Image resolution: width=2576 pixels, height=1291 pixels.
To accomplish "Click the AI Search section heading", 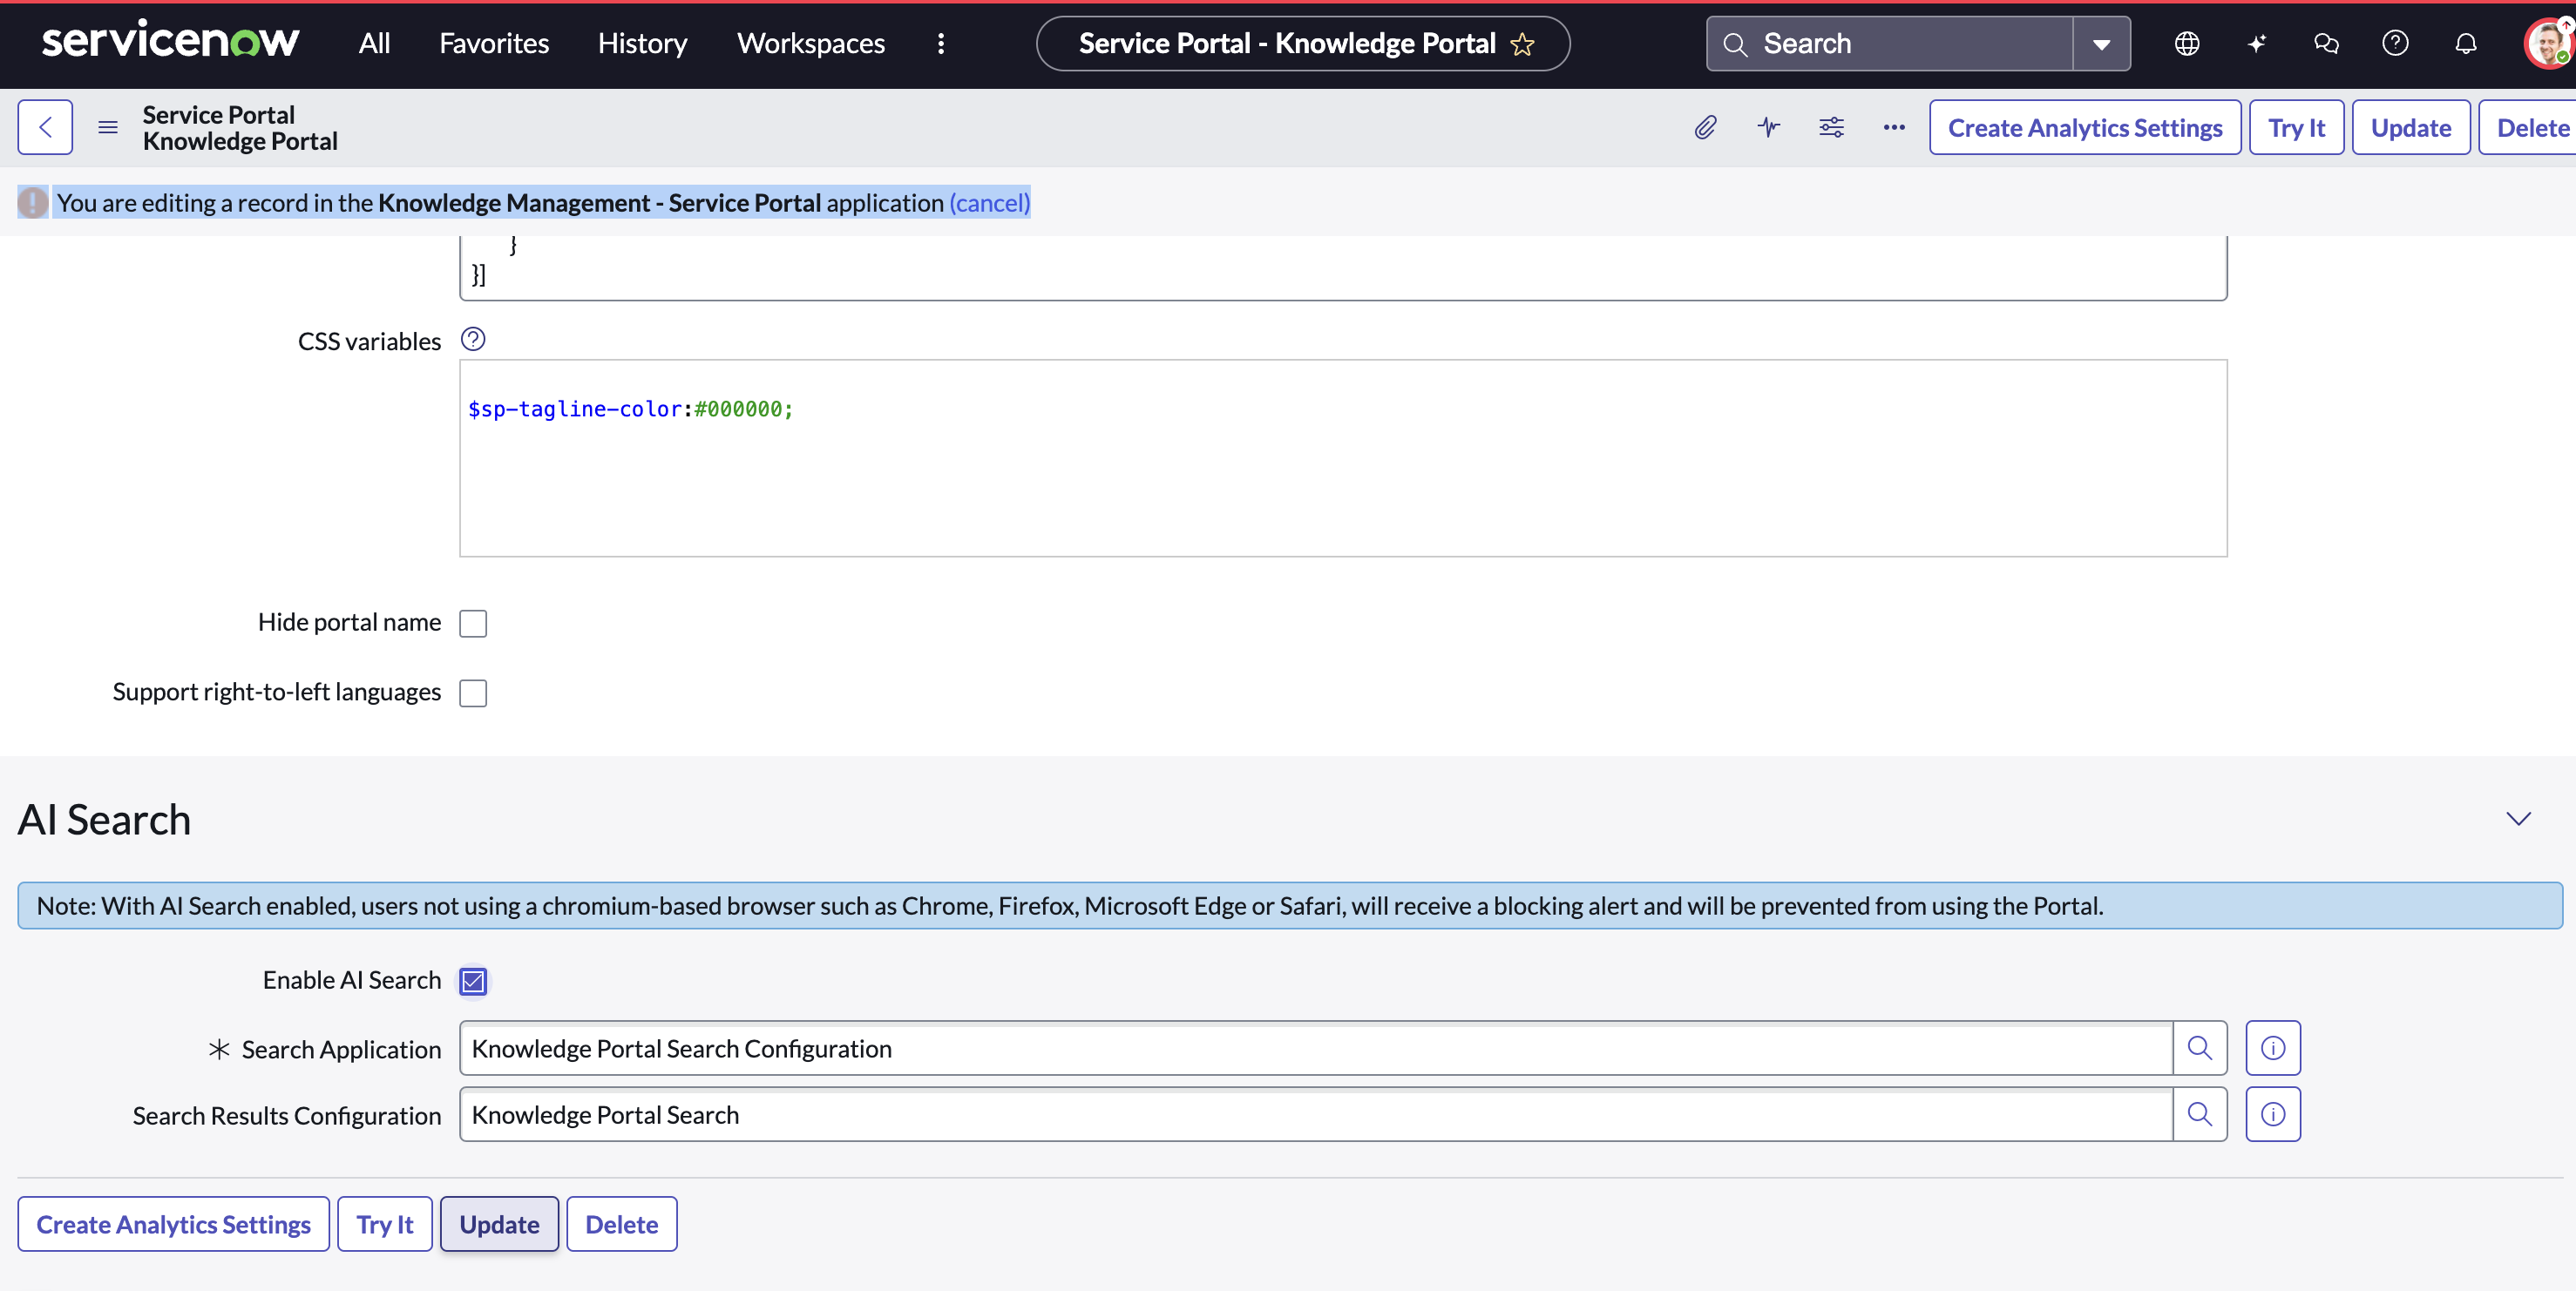I will point(104,819).
